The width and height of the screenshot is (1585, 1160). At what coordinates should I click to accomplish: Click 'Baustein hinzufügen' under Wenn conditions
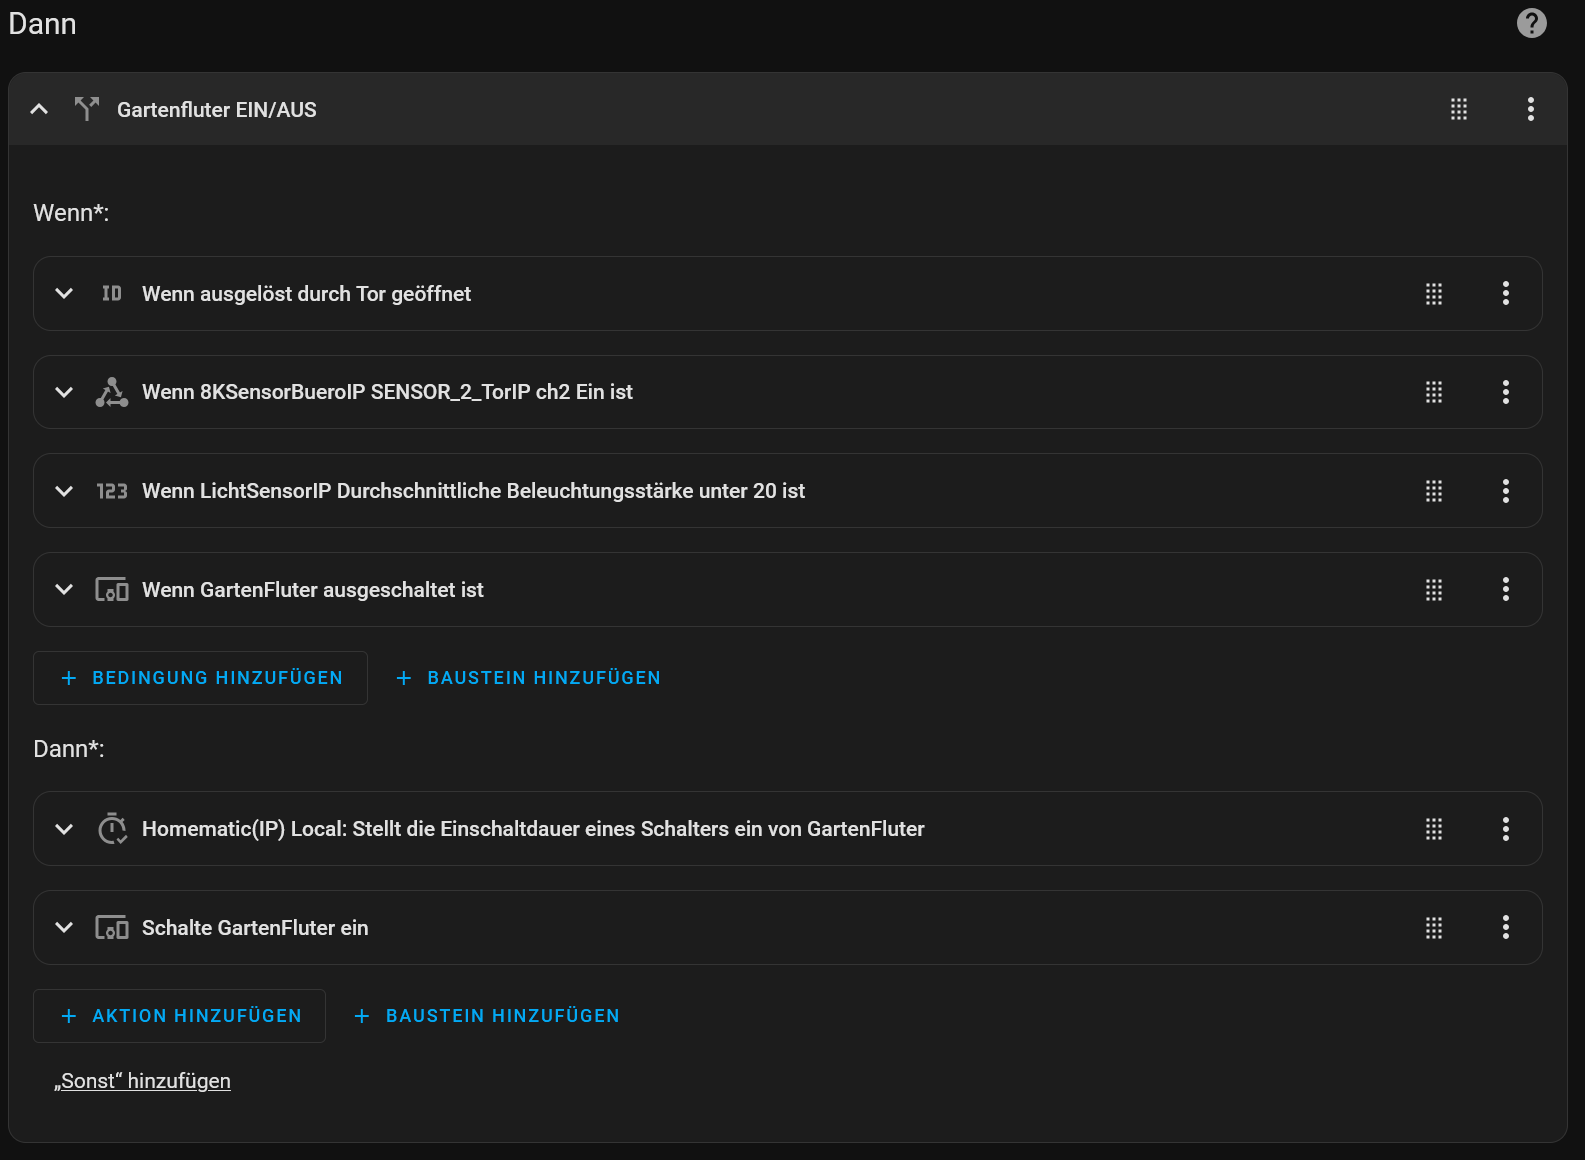tap(529, 678)
